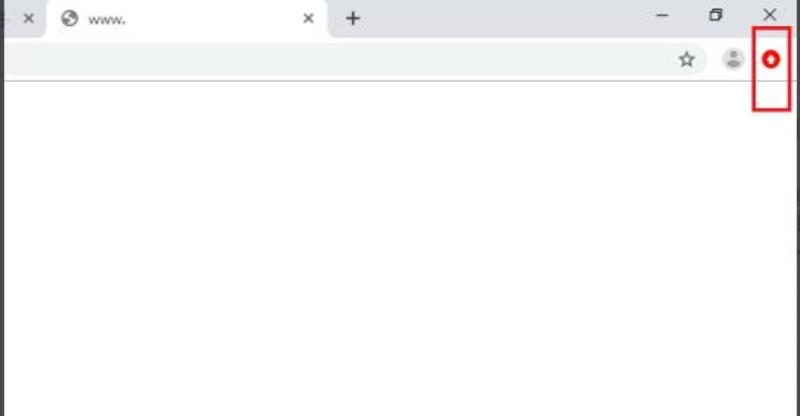The image size is (800, 416).
Task: Click the dark left edge of the browser window
Action: tap(2, 245)
